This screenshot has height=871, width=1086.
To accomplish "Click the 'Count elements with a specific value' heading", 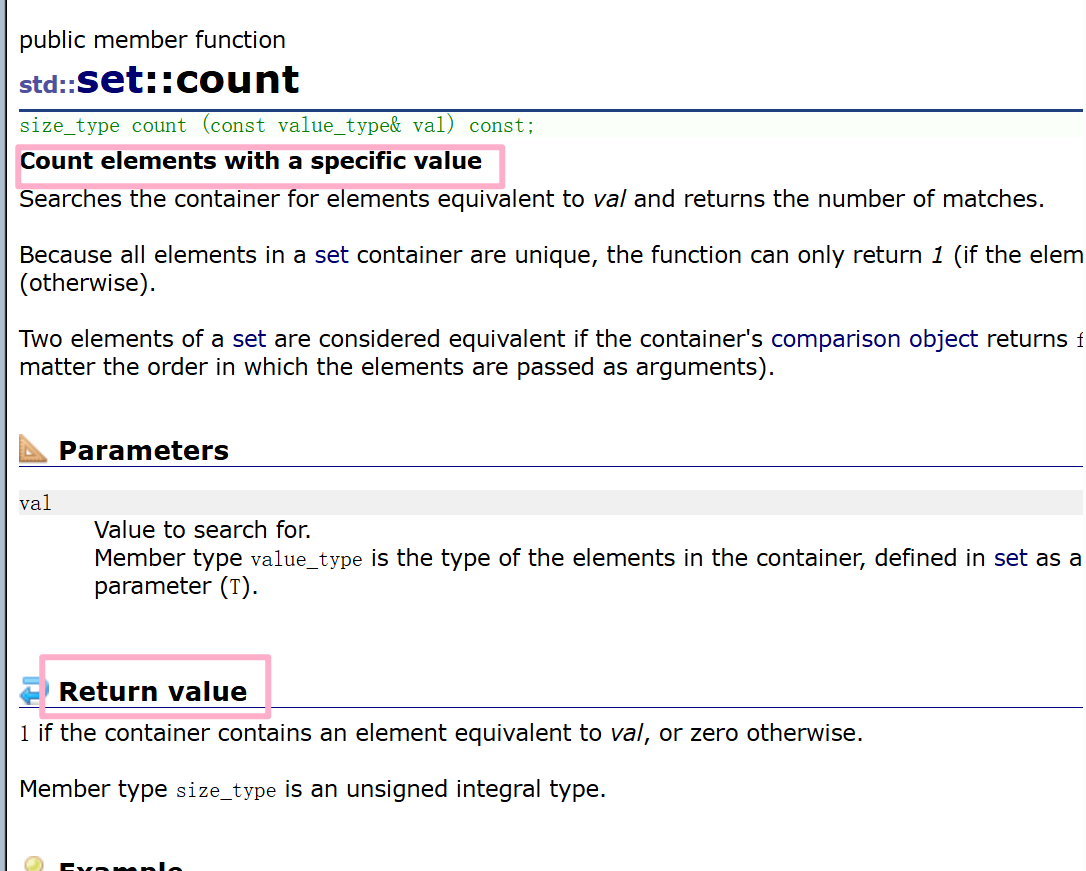I will (251, 161).
